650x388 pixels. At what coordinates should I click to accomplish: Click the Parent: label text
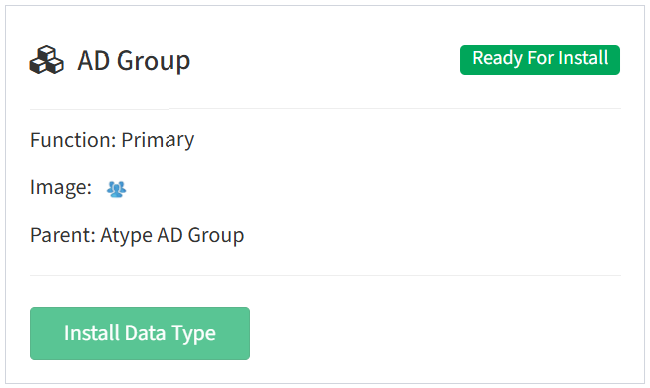click(x=63, y=235)
